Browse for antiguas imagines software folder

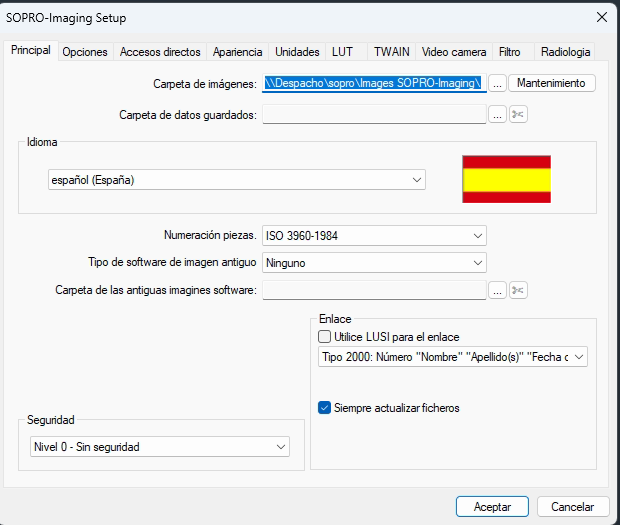point(497,291)
